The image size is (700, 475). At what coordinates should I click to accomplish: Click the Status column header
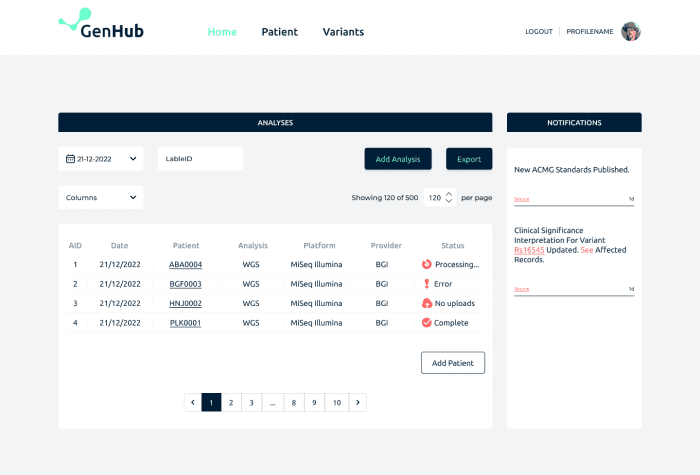[453, 246]
